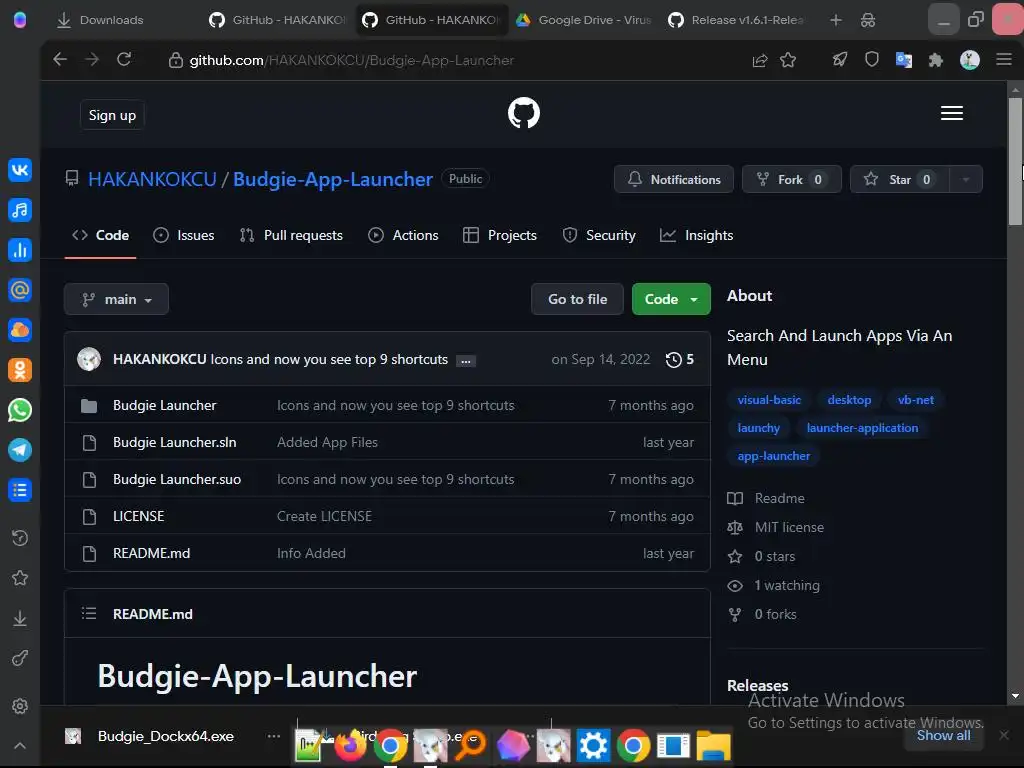This screenshot has width=1024, height=768.
Task: Click the share page icon in the address bar
Action: 760,60
